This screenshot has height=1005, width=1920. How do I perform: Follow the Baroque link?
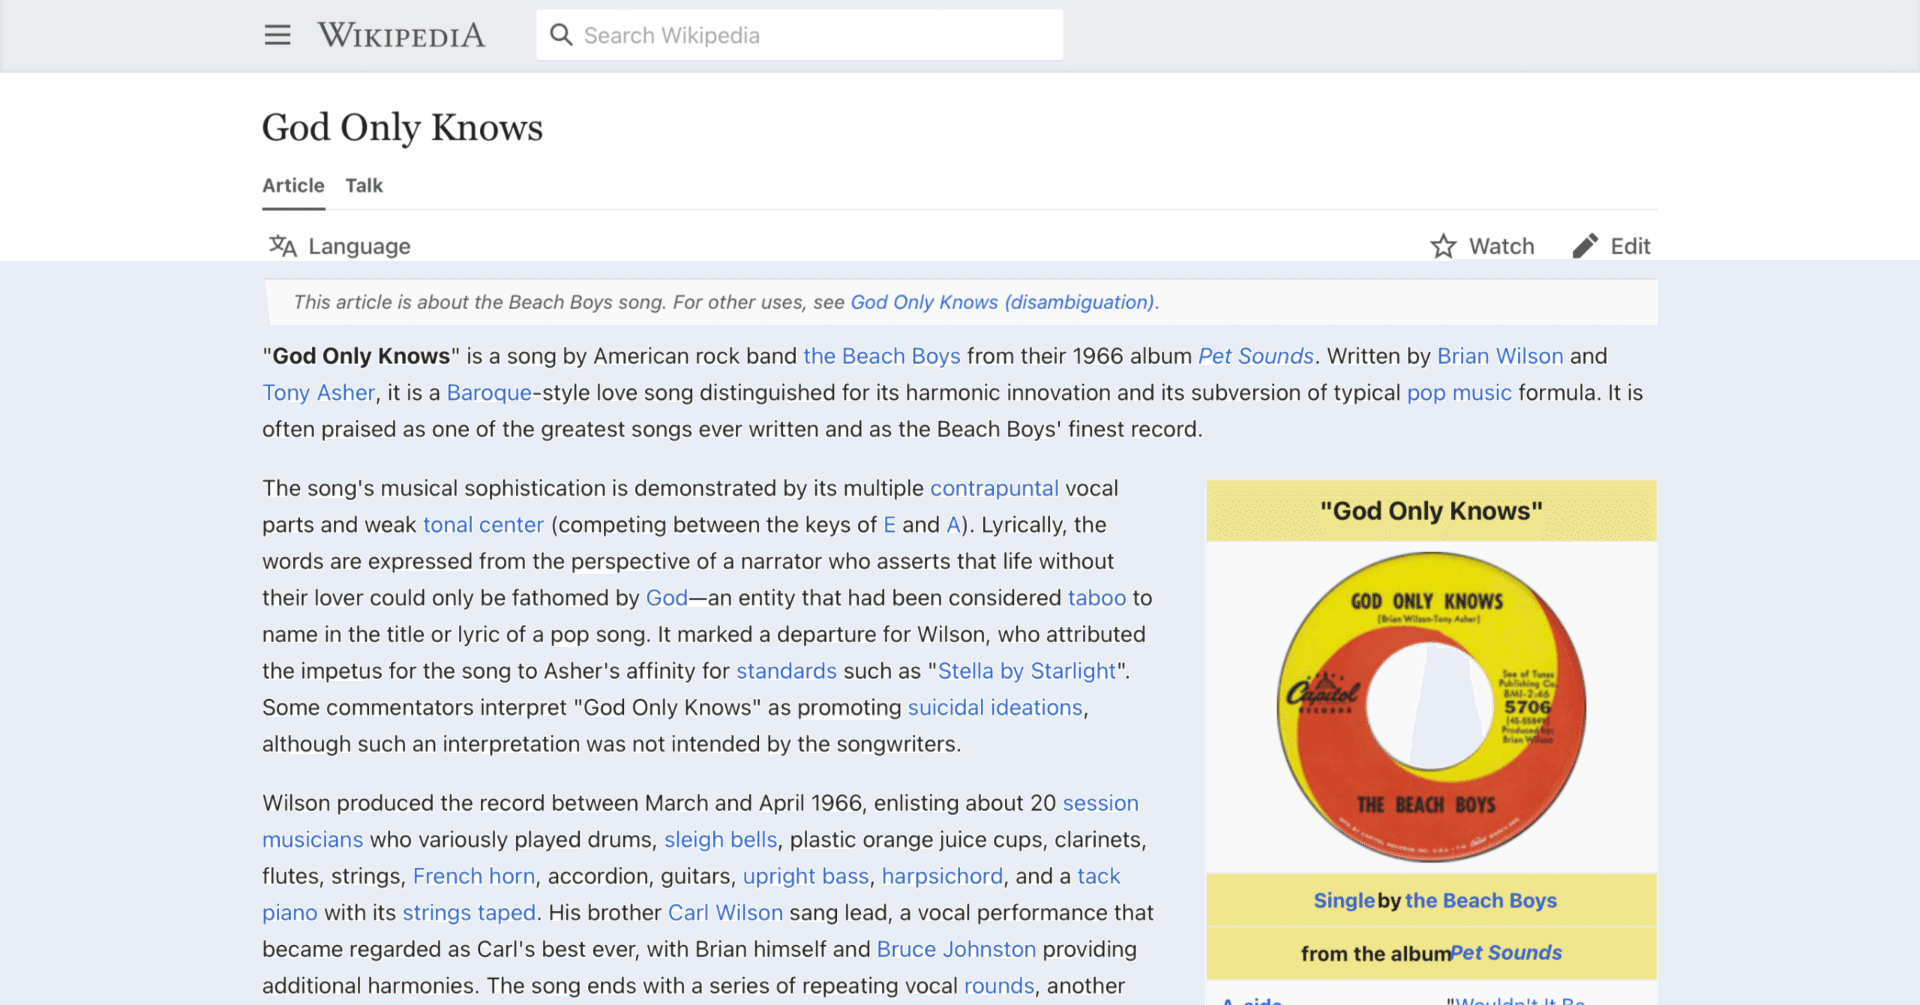pos(489,393)
